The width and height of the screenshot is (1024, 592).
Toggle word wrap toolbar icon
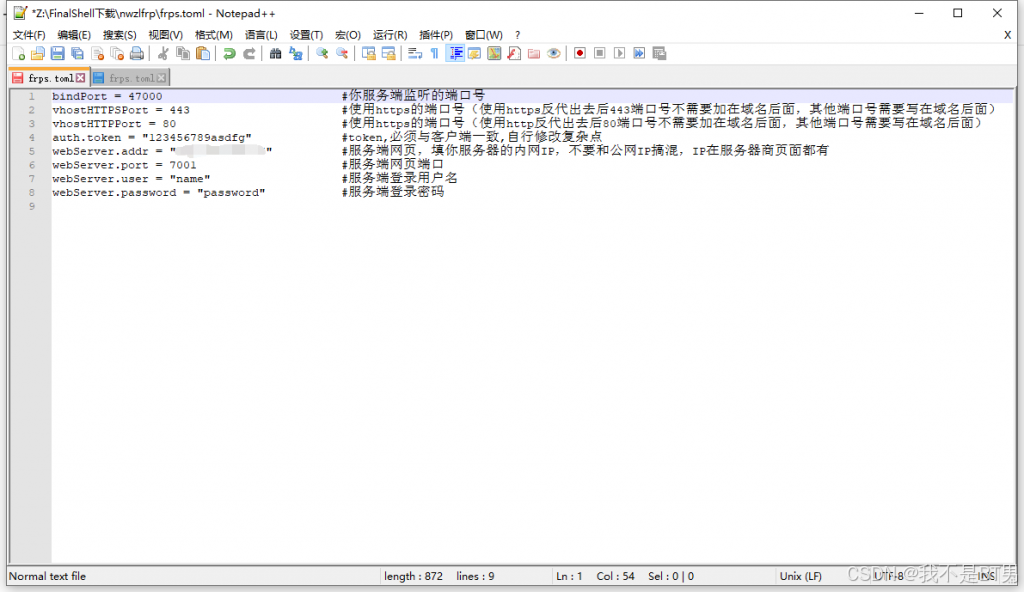tap(415, 54)
